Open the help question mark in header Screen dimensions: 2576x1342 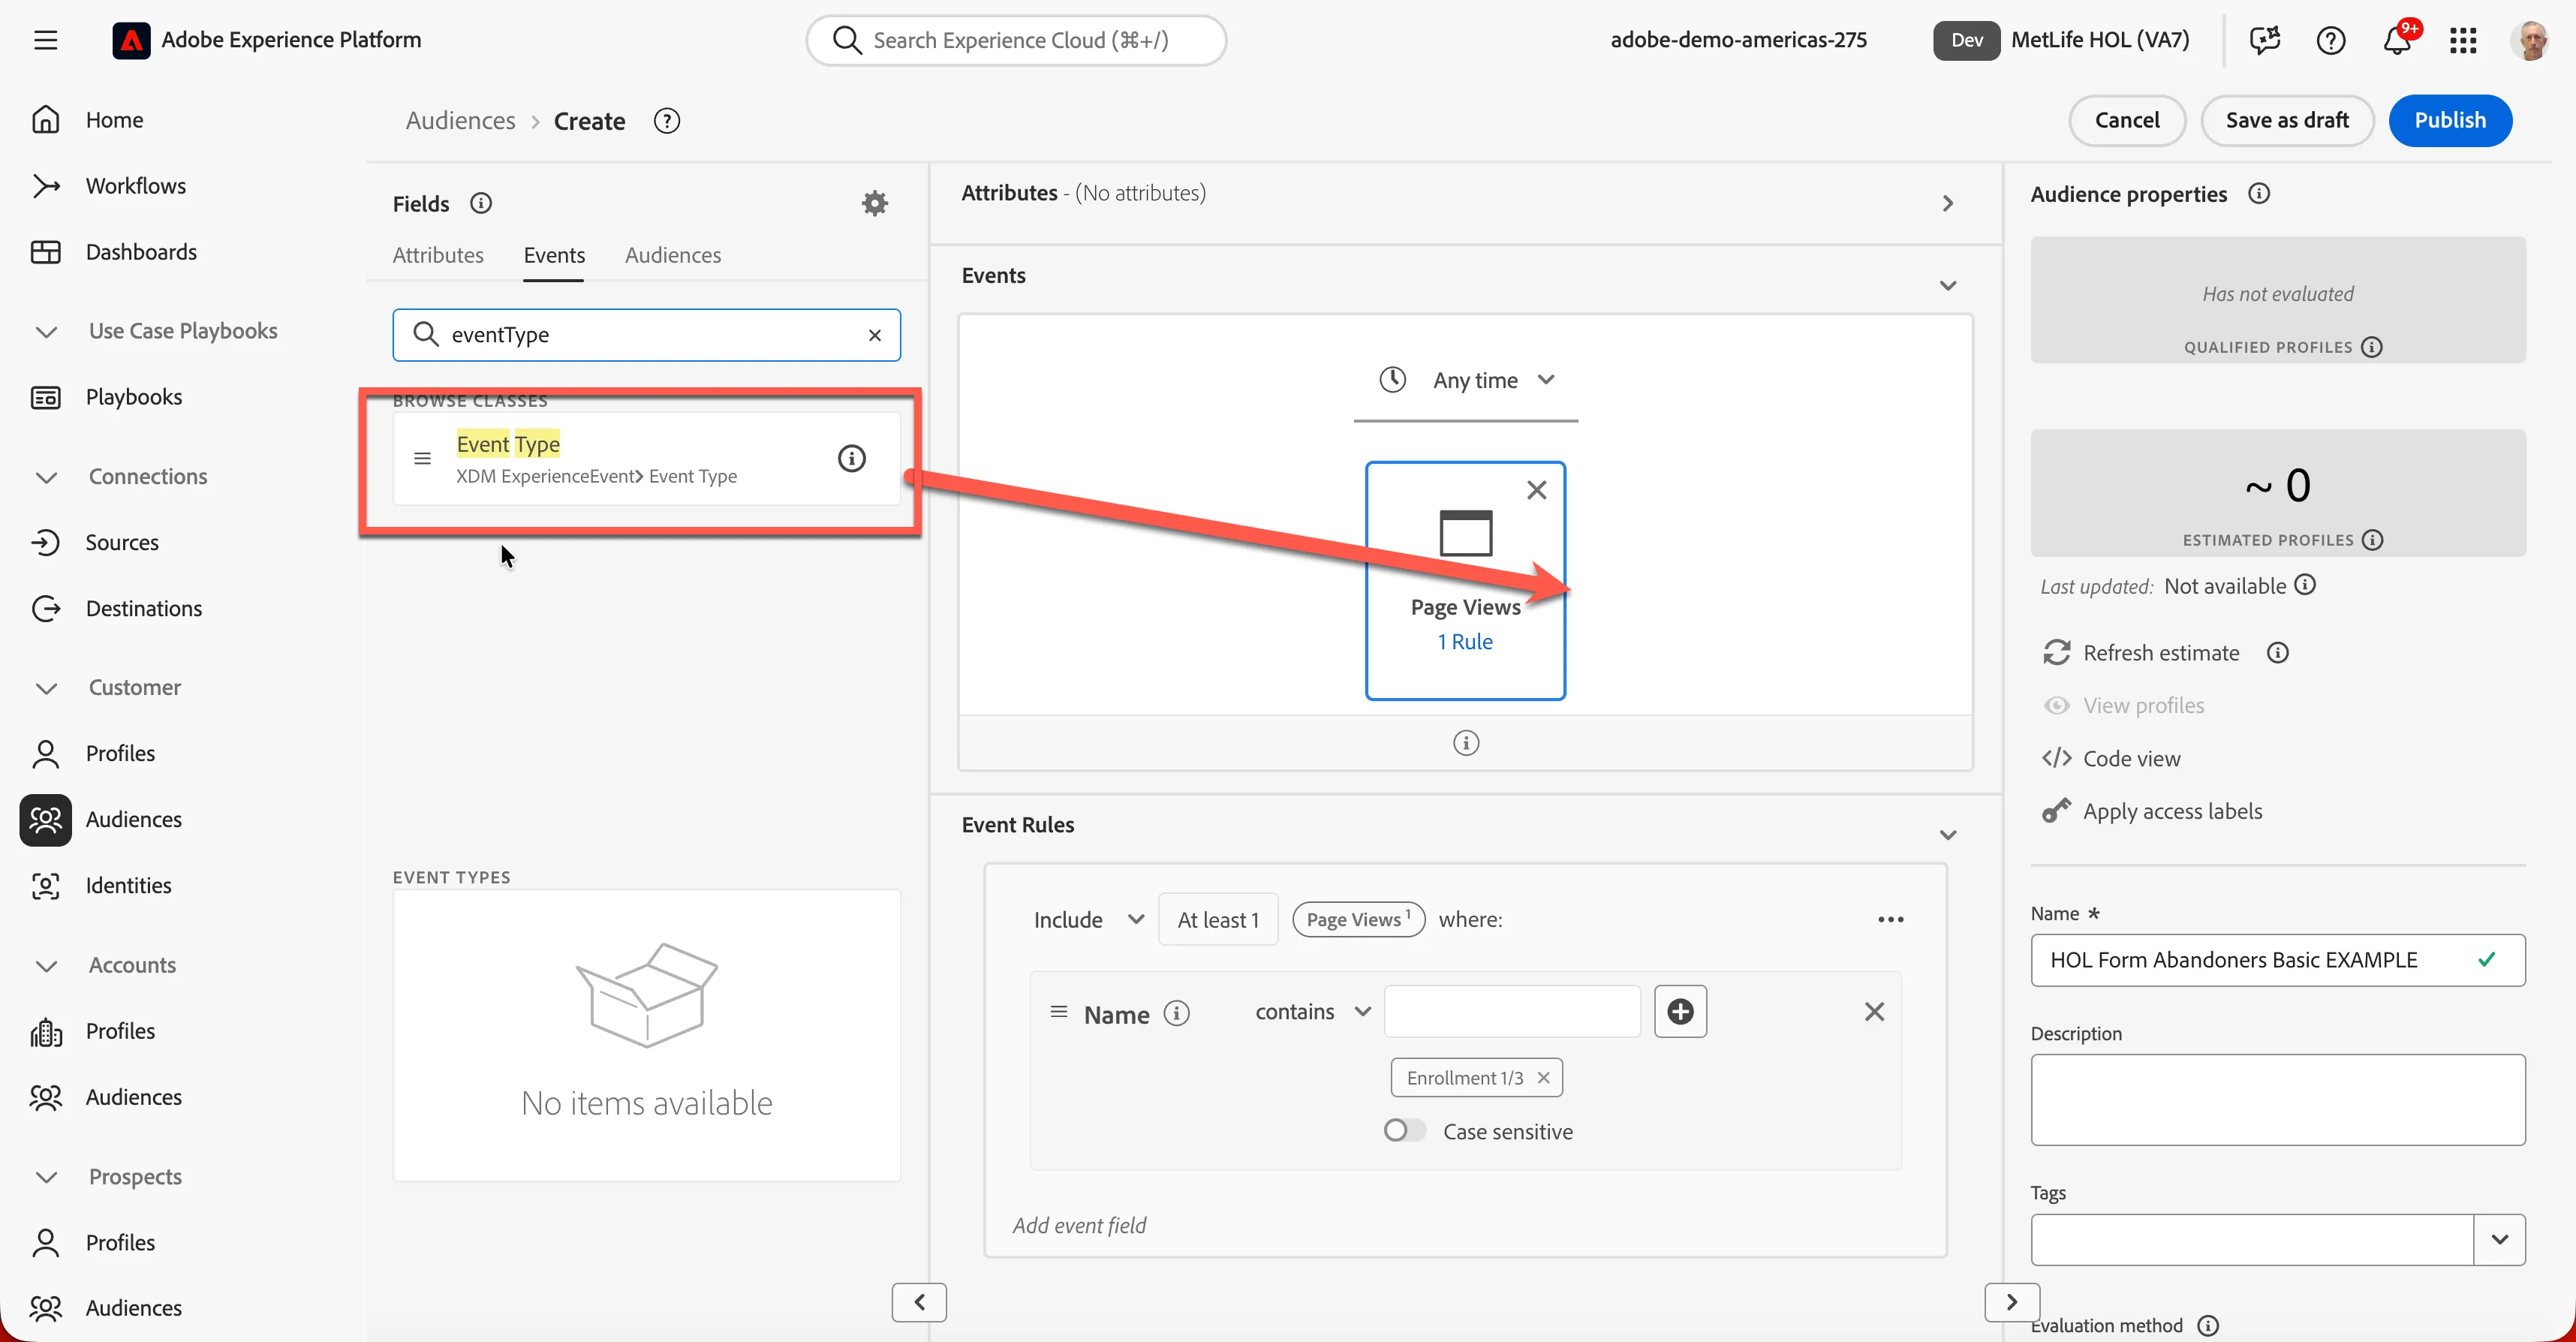[x=2330, y=40]
